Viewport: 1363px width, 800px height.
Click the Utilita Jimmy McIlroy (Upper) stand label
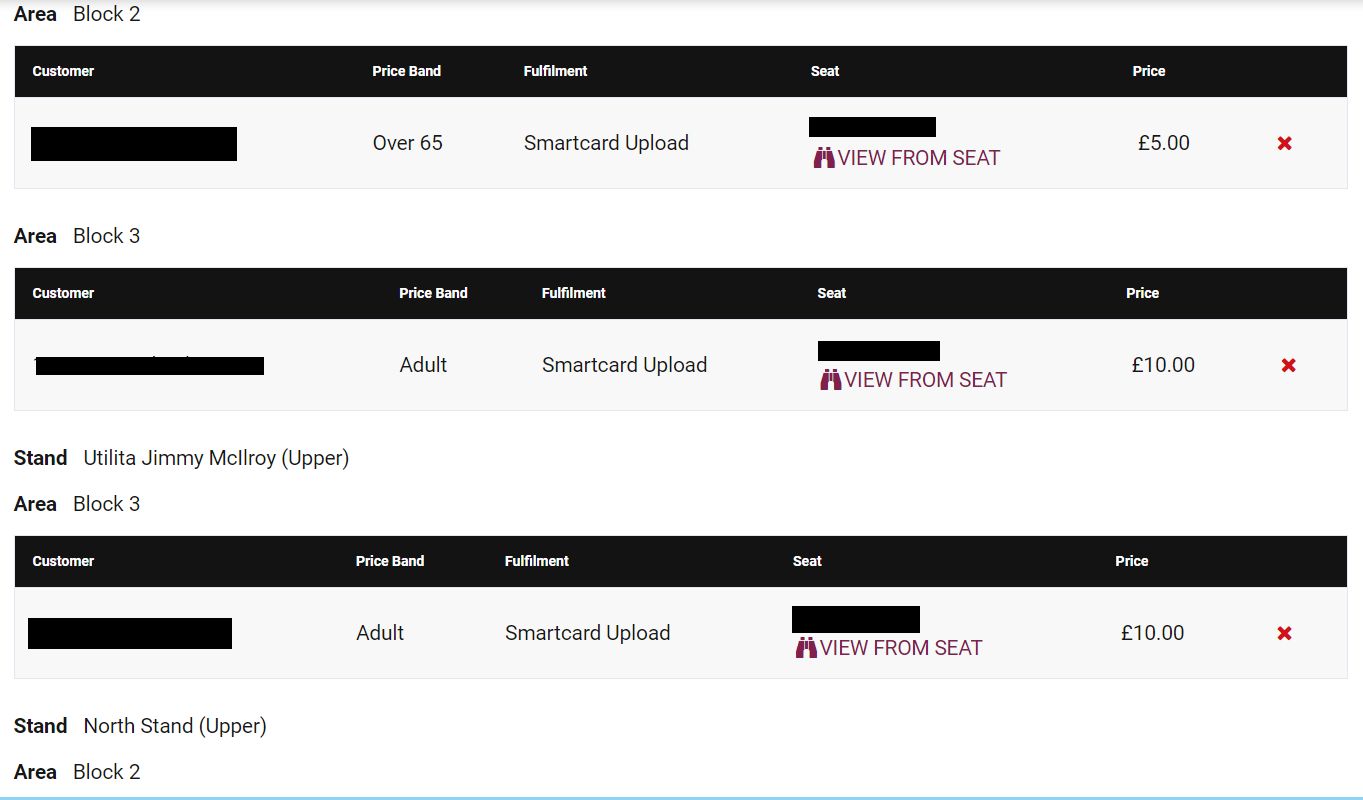click(x=216, y=458)
